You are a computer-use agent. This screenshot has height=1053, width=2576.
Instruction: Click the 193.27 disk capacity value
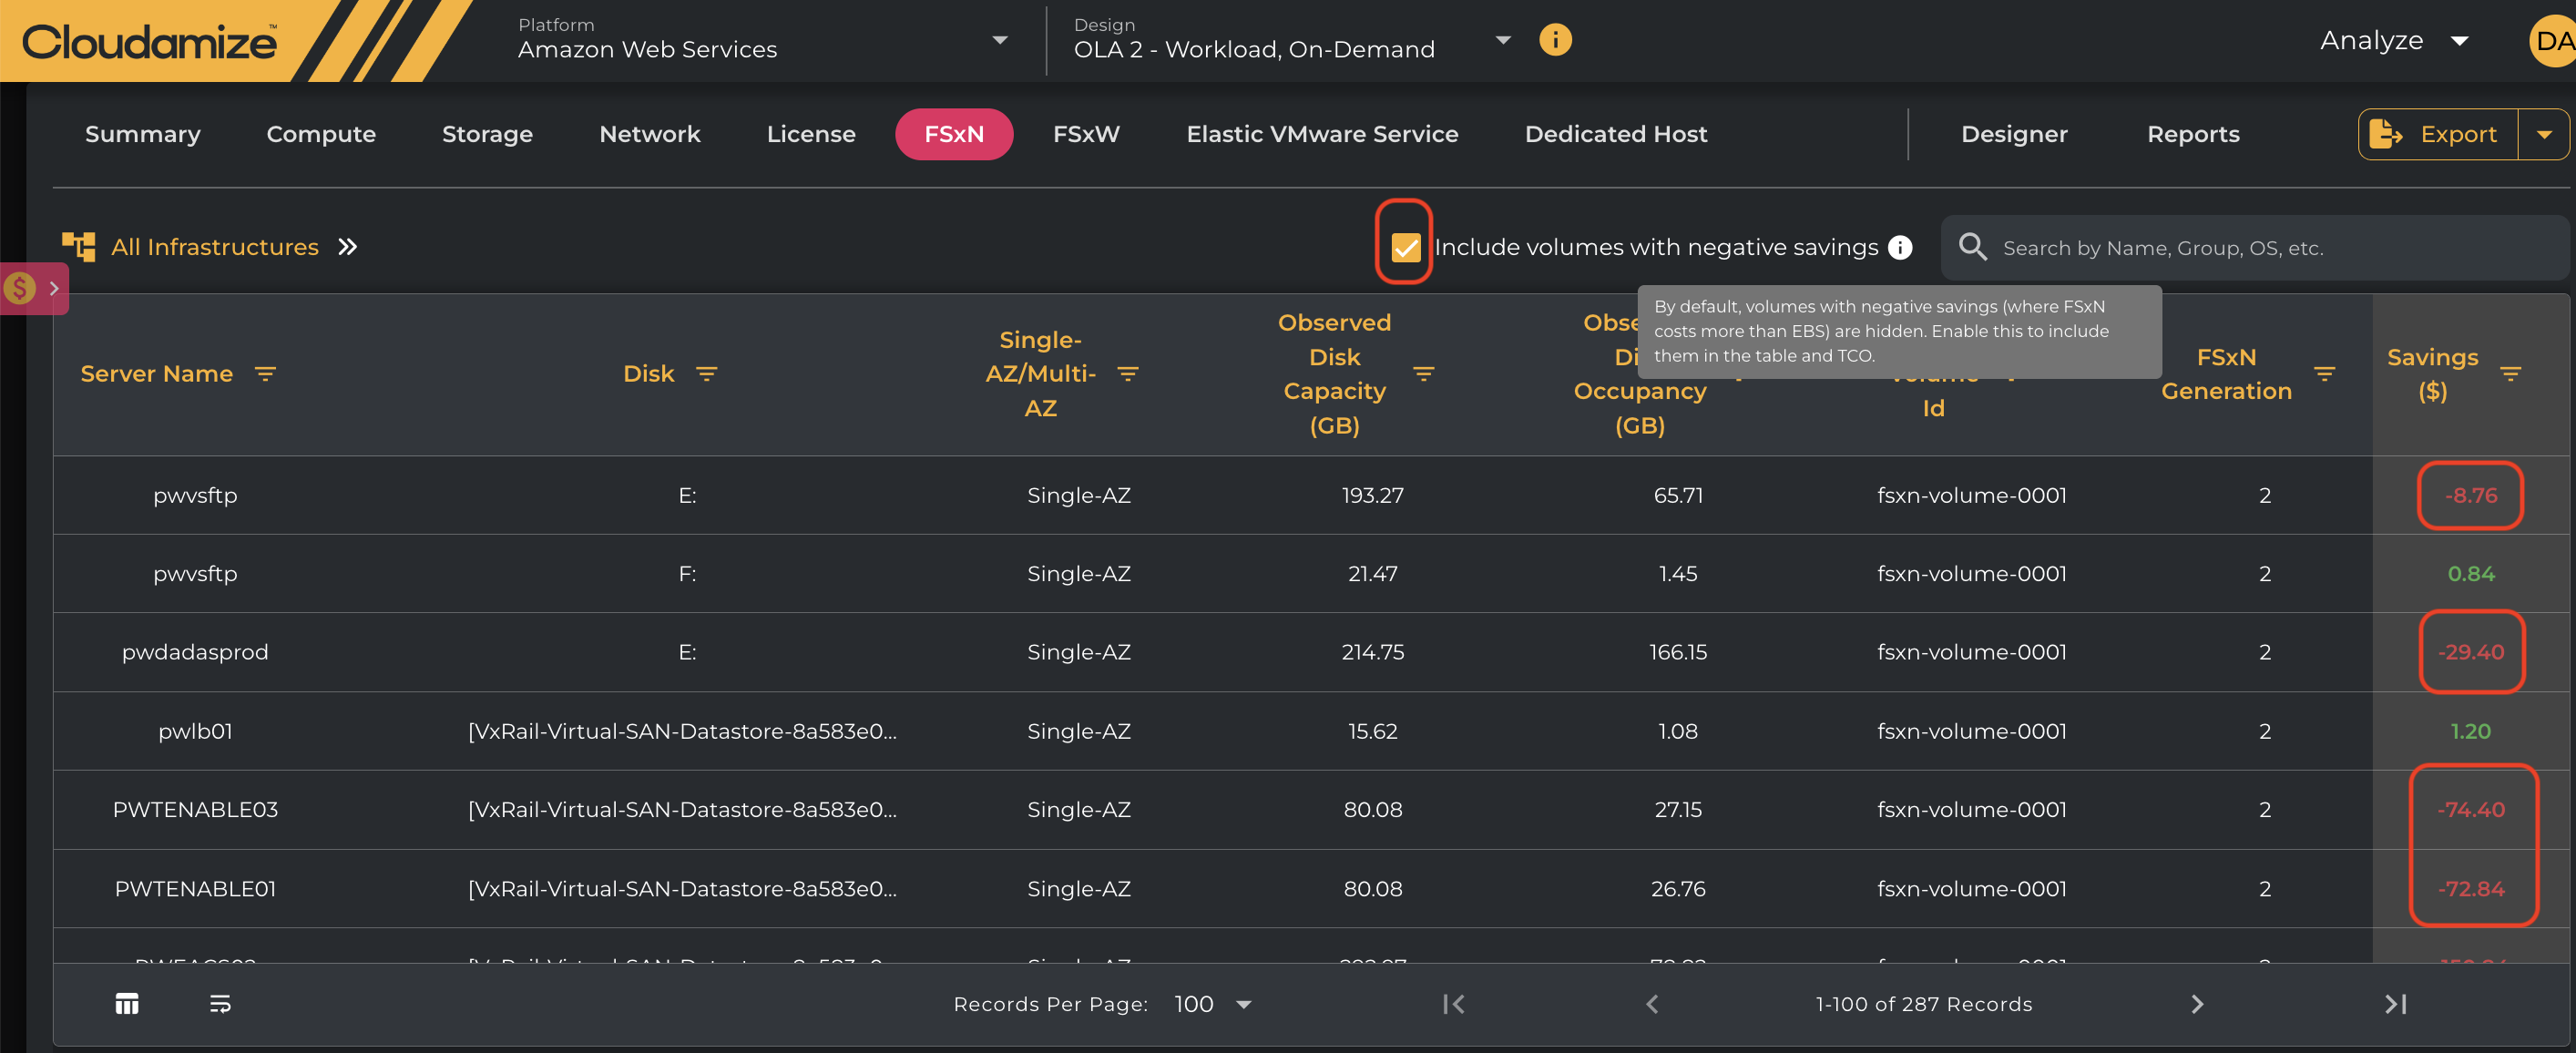click(x=1373, y=495)
